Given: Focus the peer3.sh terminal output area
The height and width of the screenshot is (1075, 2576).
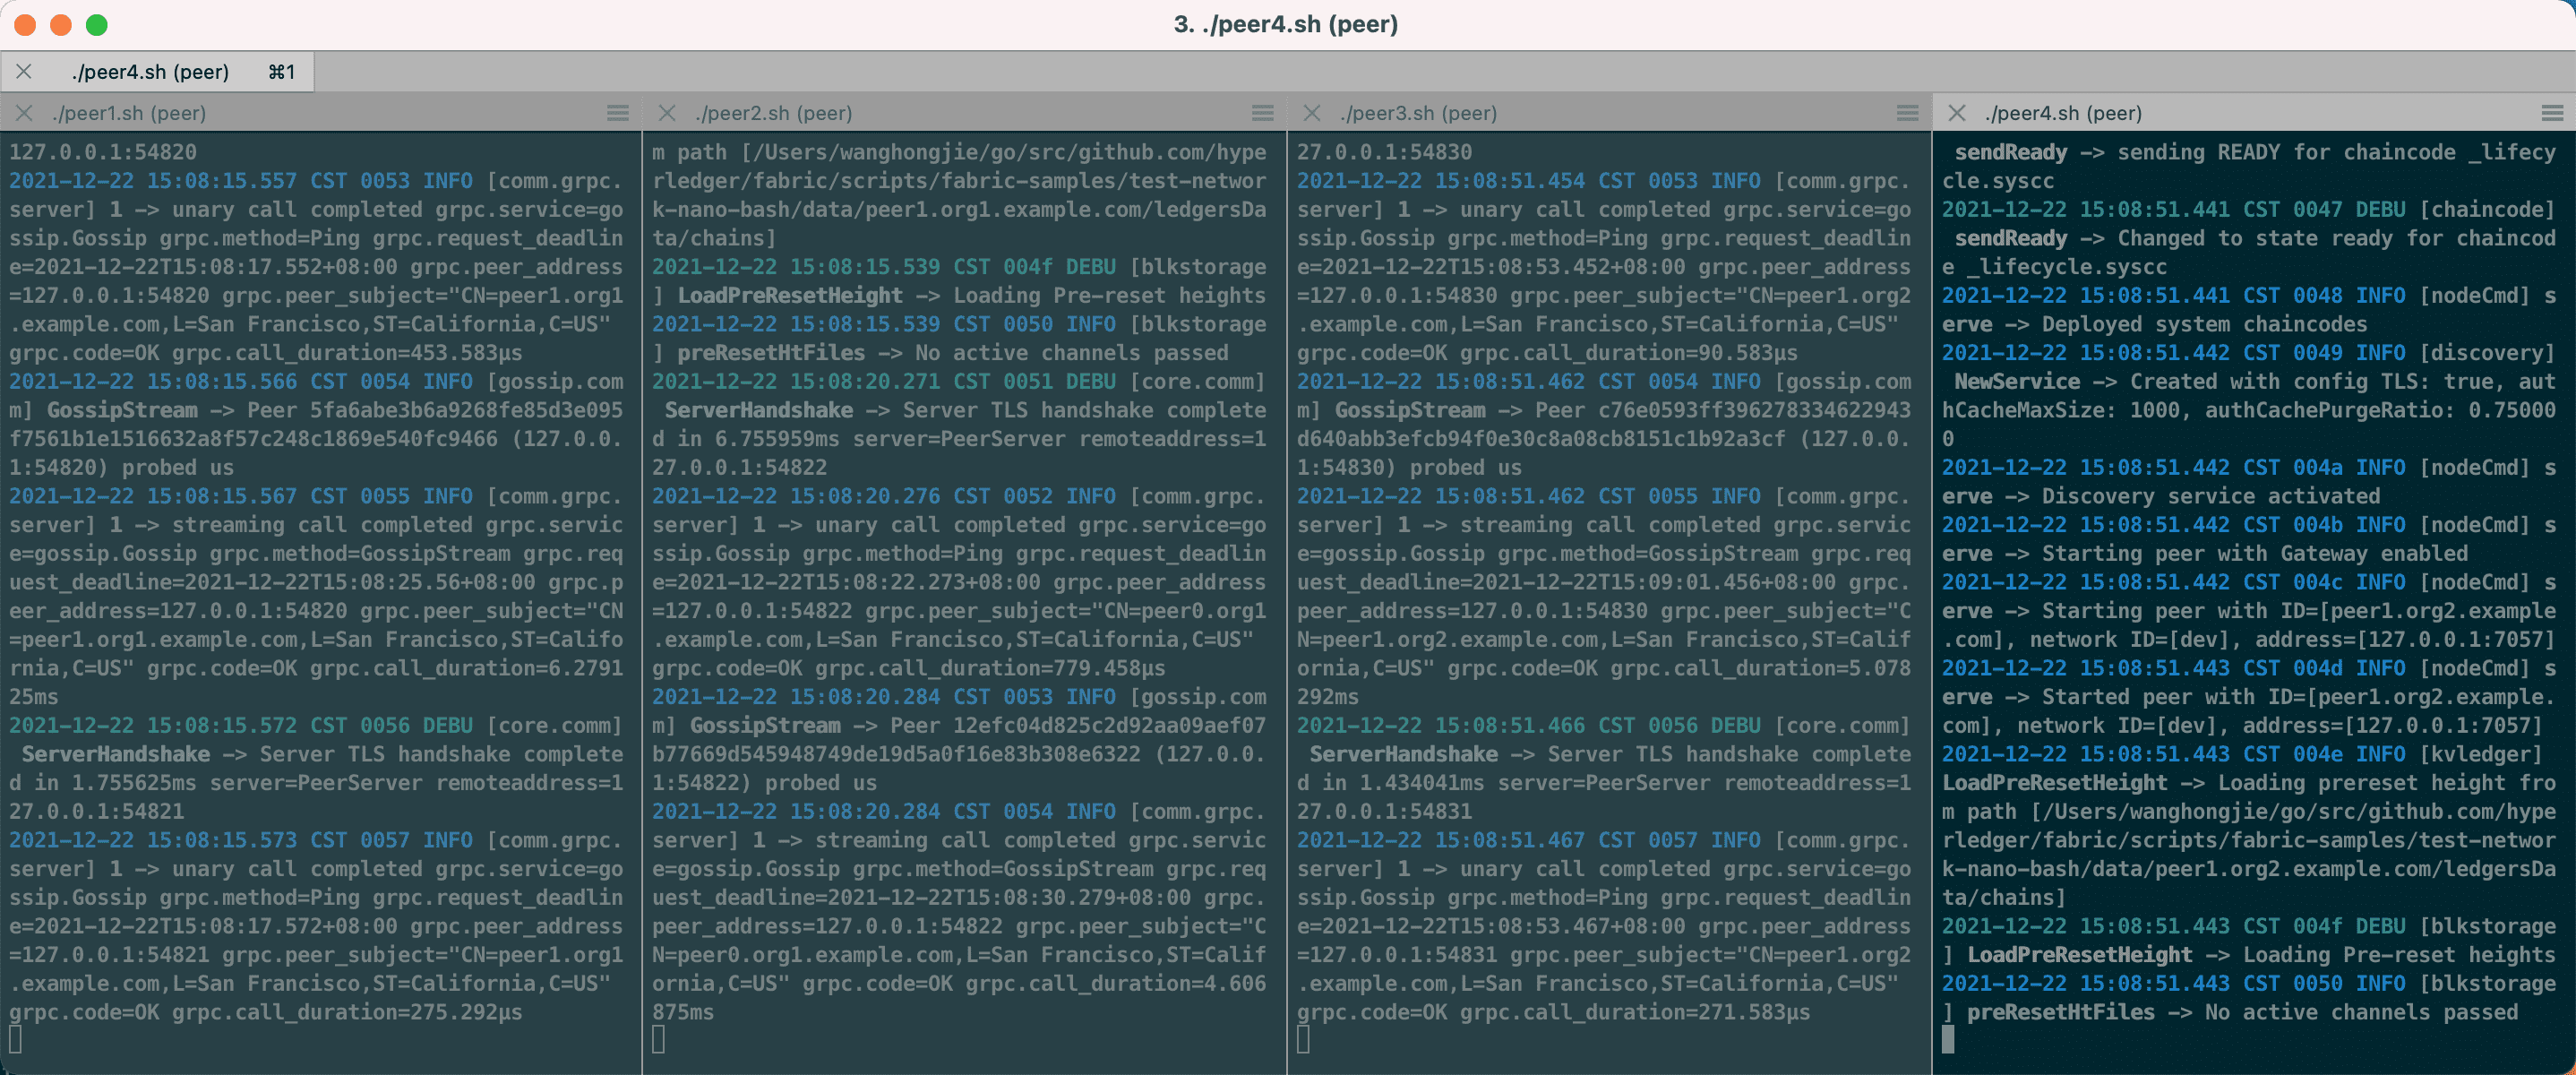Looking at the screenshot, I should coord(1607,600).
